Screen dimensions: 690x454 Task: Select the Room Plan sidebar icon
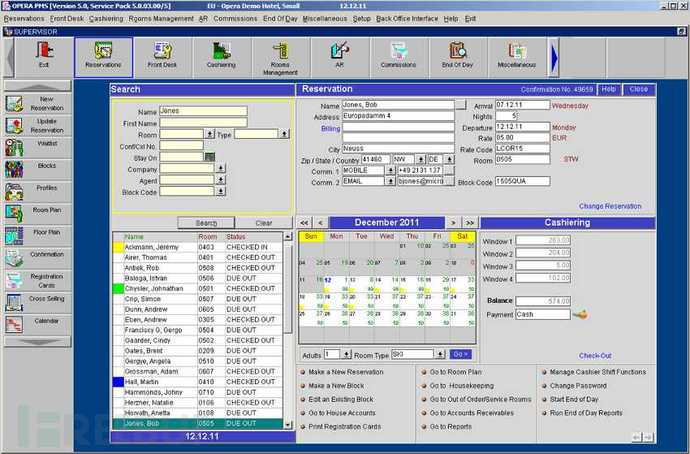(38, 213)
